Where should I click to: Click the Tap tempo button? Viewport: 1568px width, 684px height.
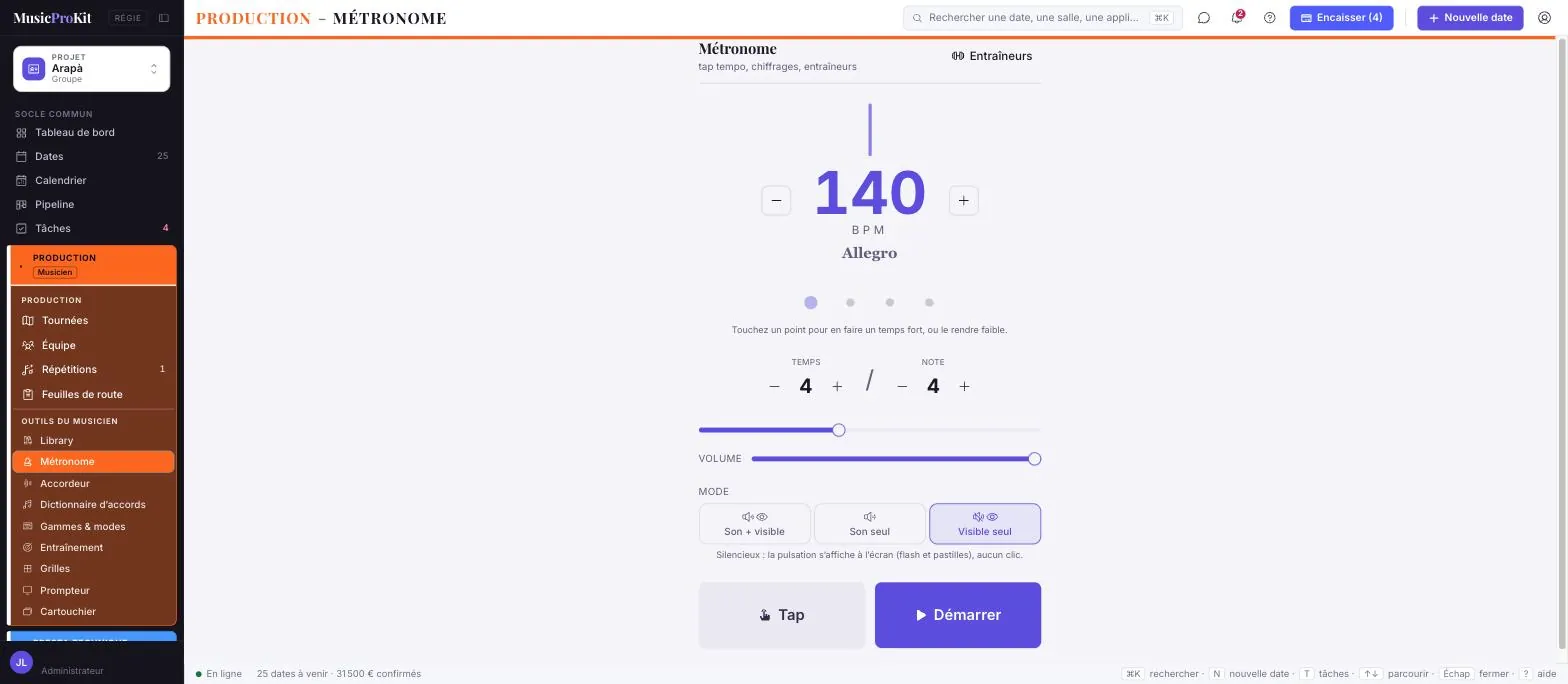782,616
